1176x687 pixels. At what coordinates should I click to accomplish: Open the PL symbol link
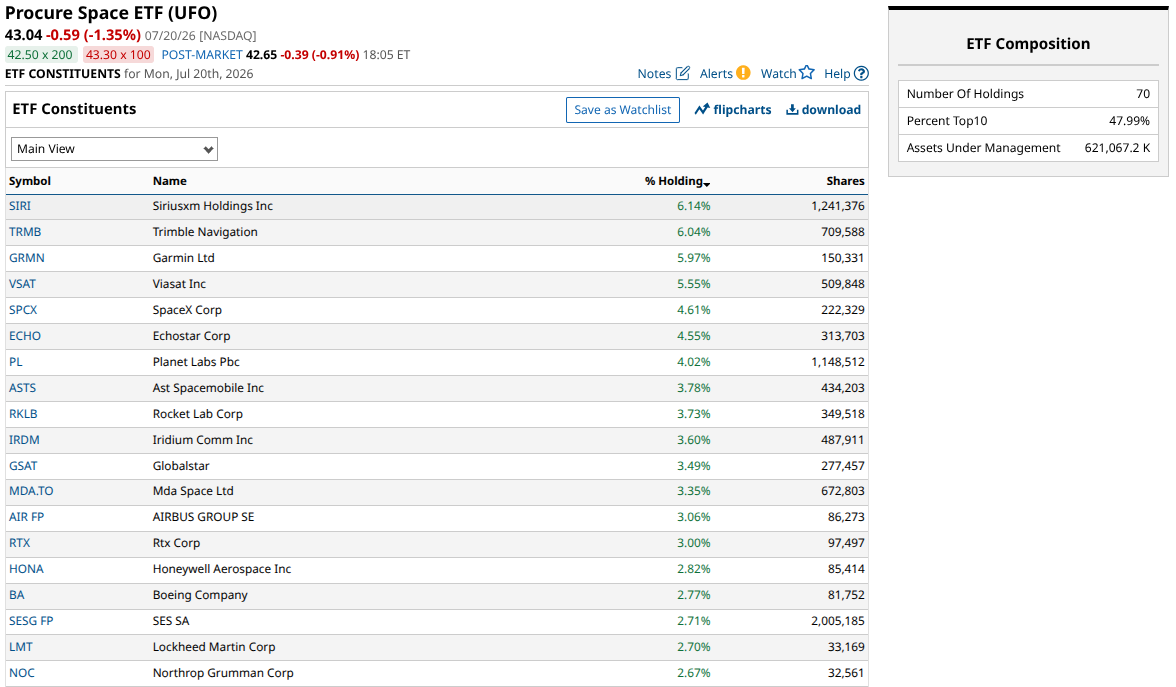tap(16, 362)
